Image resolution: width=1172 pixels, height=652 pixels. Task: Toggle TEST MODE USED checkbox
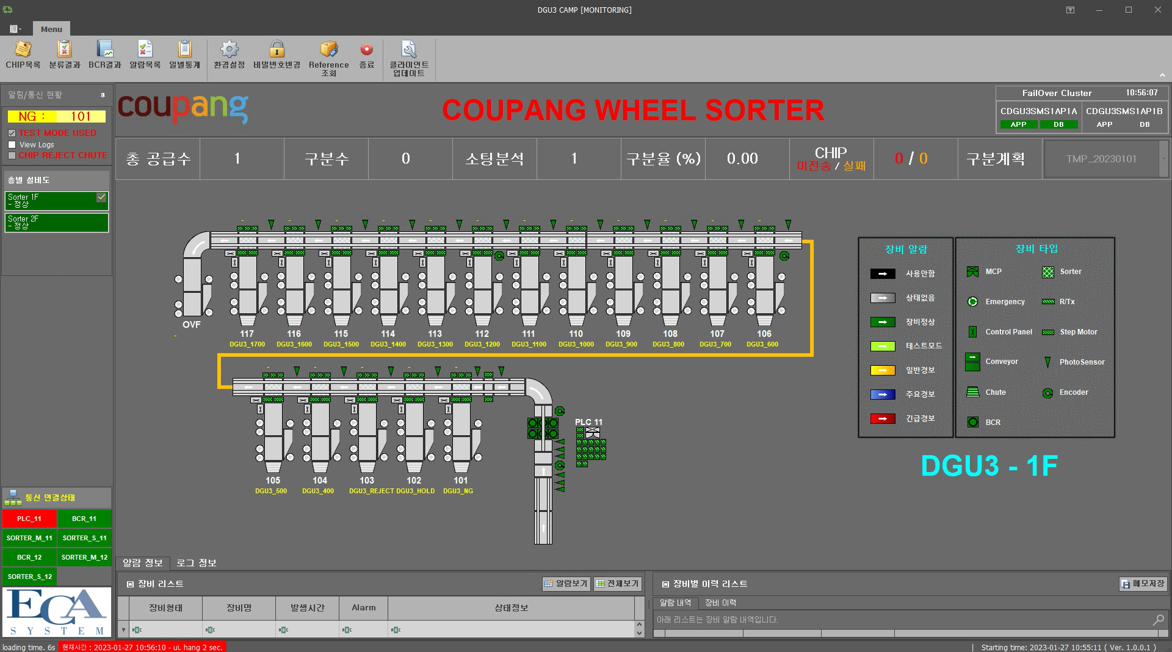(12, 133)
